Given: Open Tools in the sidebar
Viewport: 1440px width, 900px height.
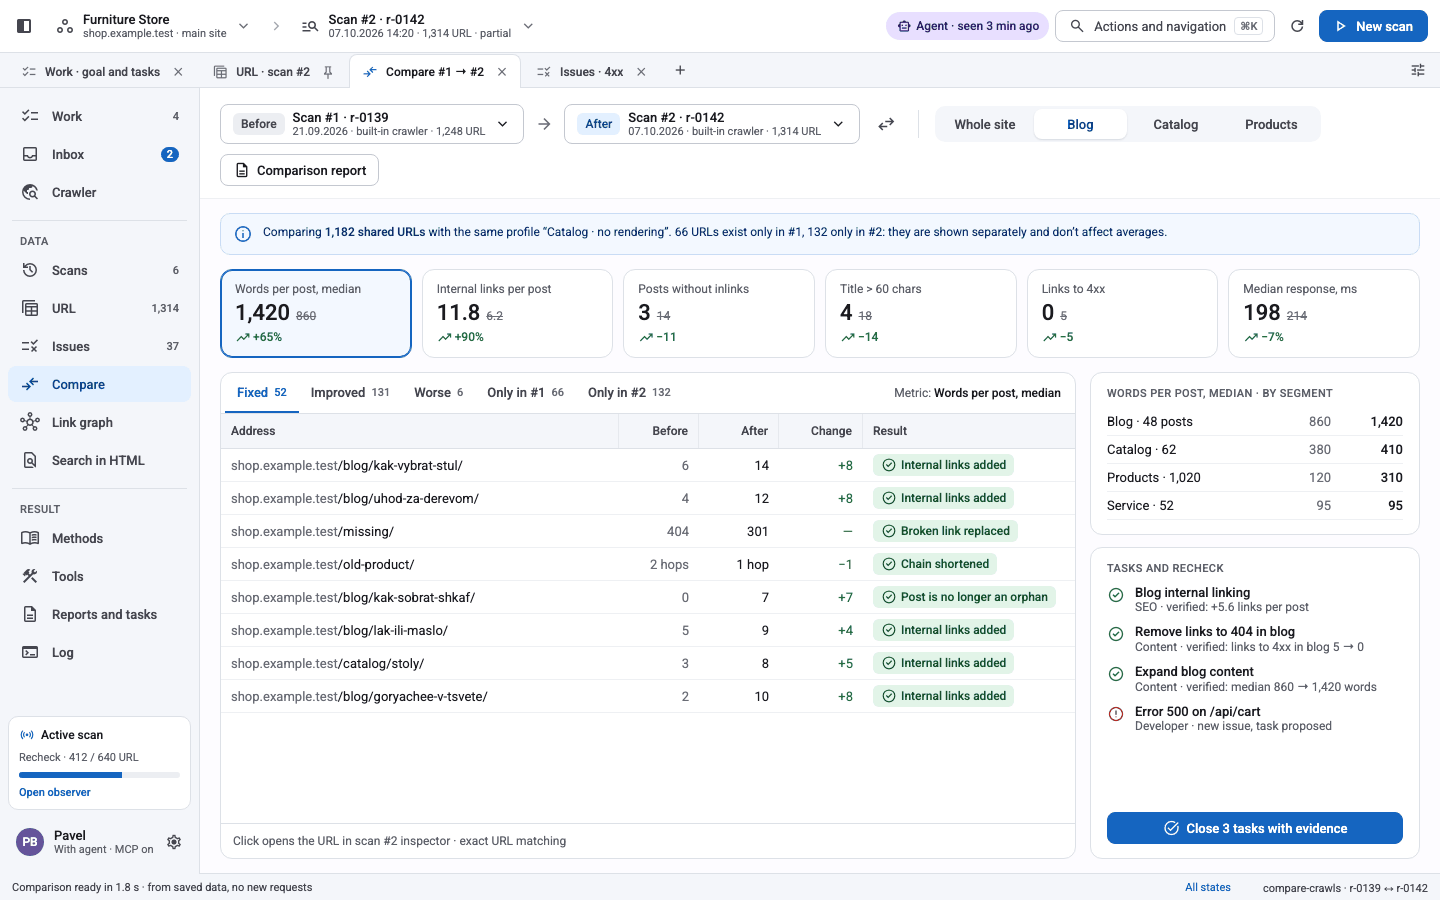Looking at the screenshot, I should [x=99, y=576].
